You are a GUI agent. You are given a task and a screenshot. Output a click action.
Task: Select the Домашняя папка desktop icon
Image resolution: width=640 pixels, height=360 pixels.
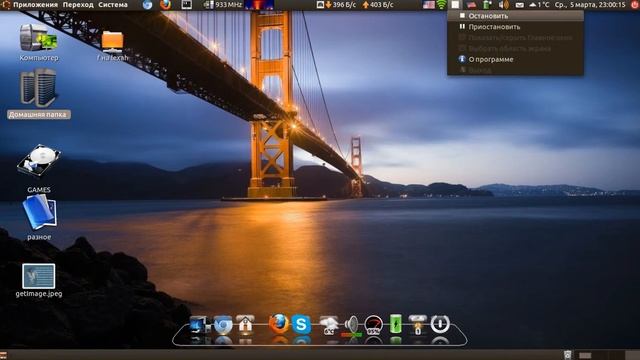click(39, 88)
